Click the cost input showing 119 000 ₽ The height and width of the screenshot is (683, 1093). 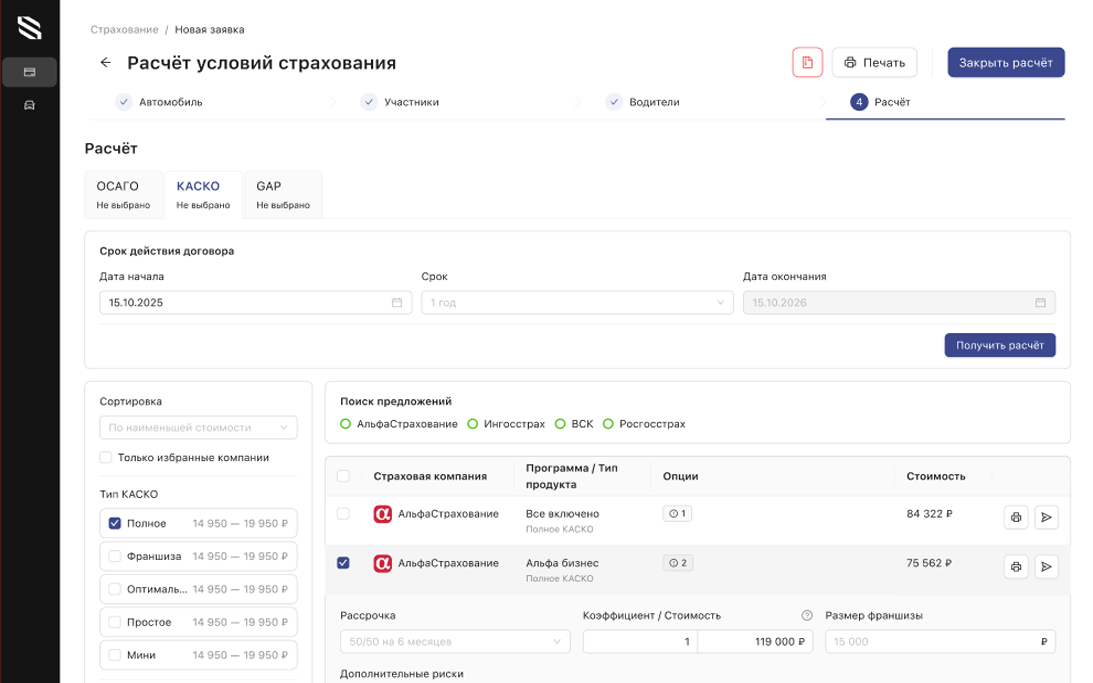(756, 641)
